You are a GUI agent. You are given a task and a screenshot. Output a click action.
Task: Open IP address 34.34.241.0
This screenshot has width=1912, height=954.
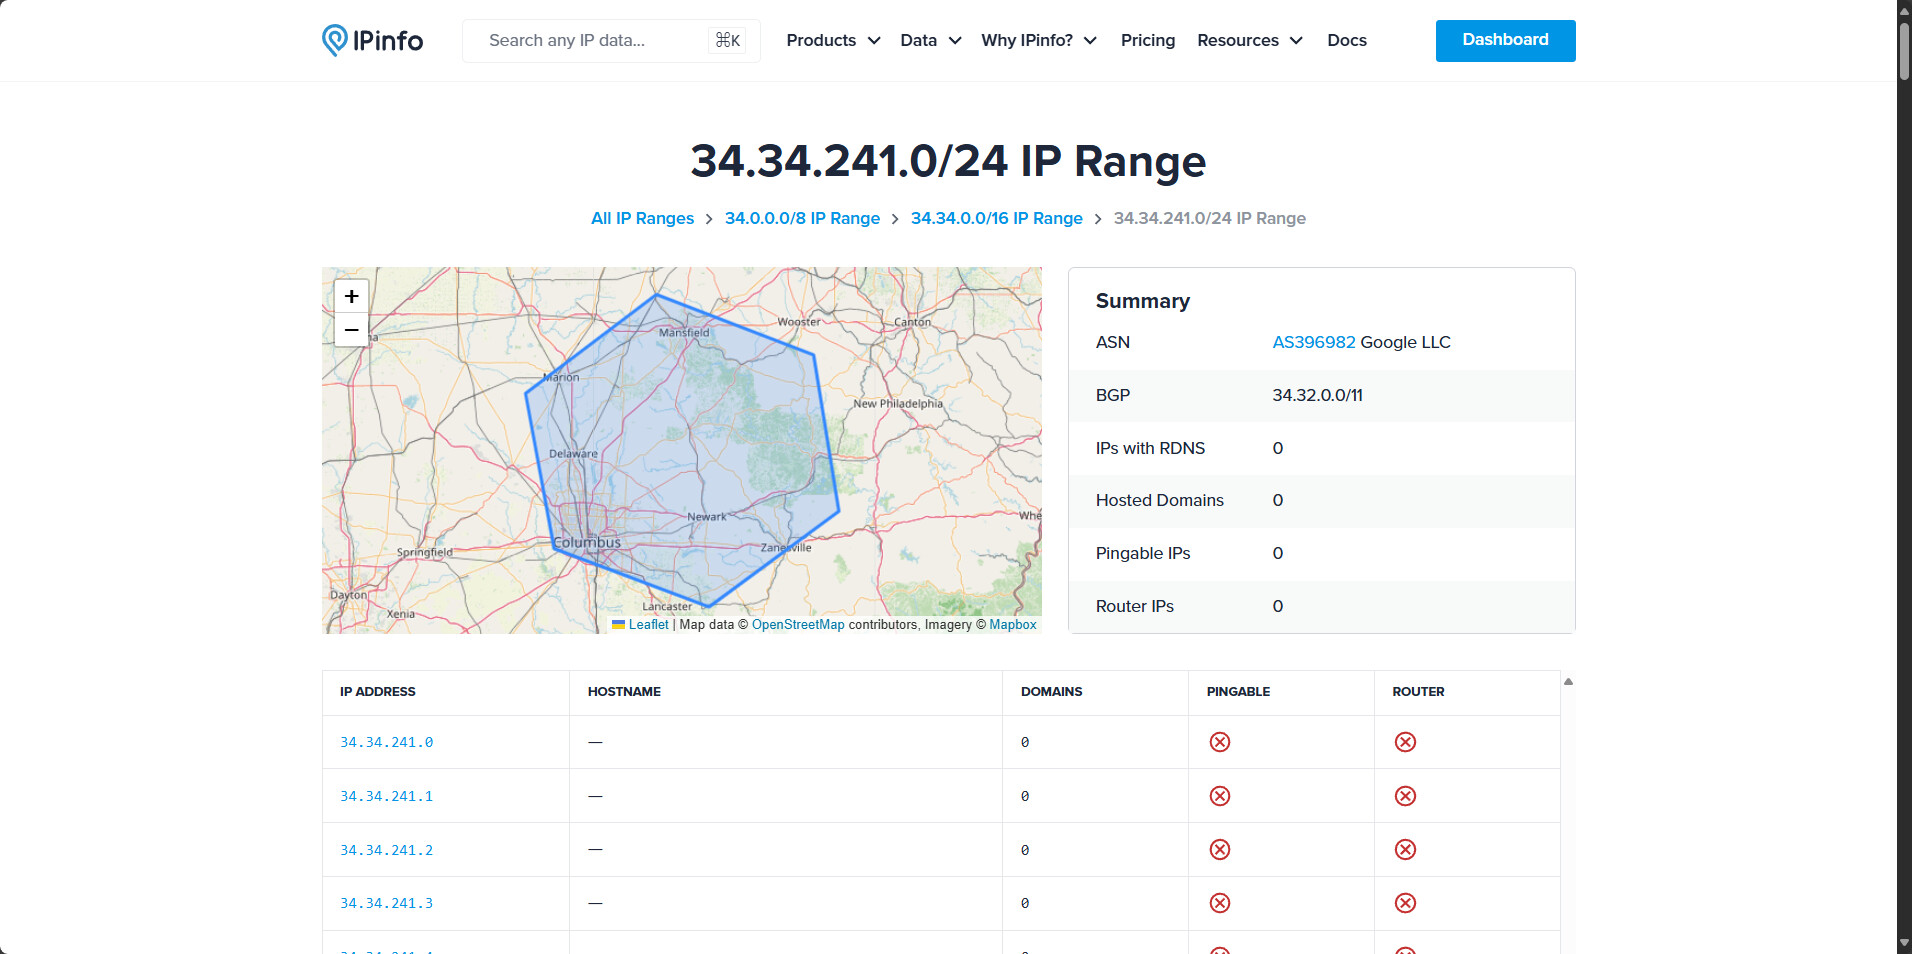(386, 742)
